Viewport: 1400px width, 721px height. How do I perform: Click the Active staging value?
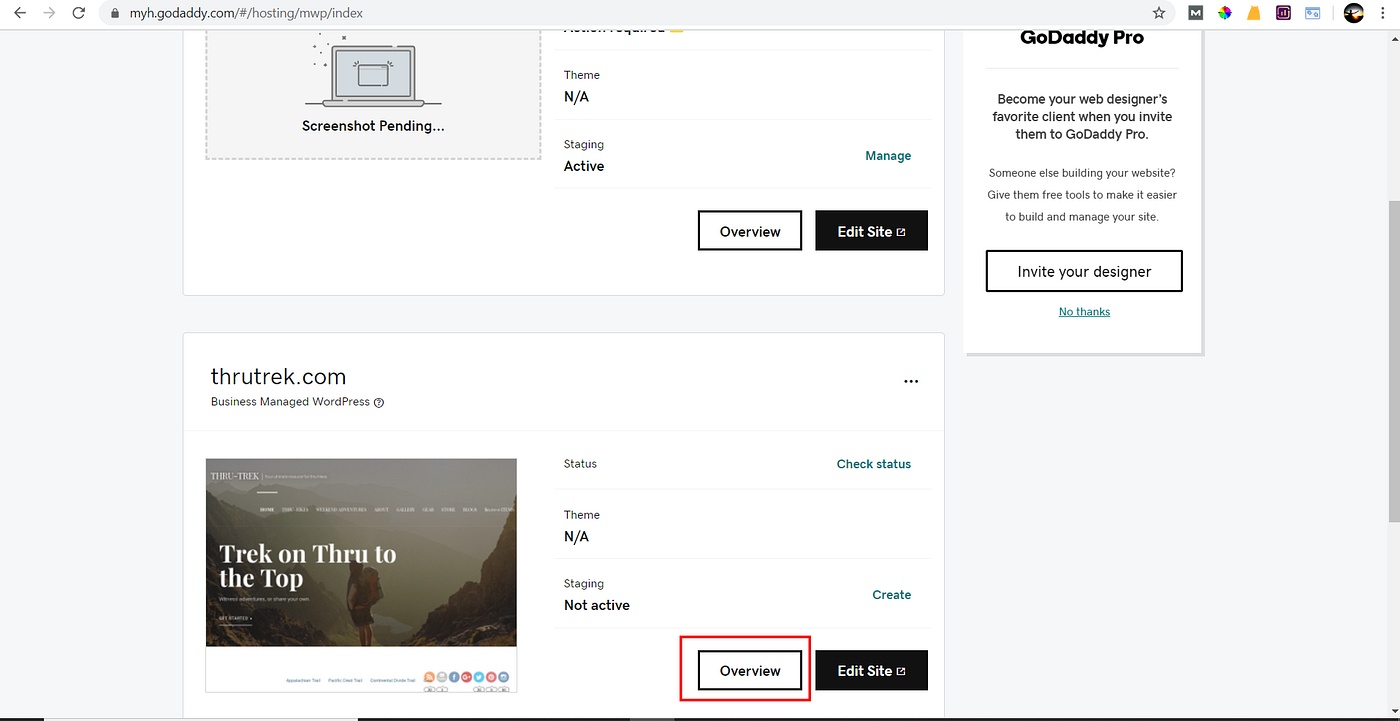coord(584,166)
